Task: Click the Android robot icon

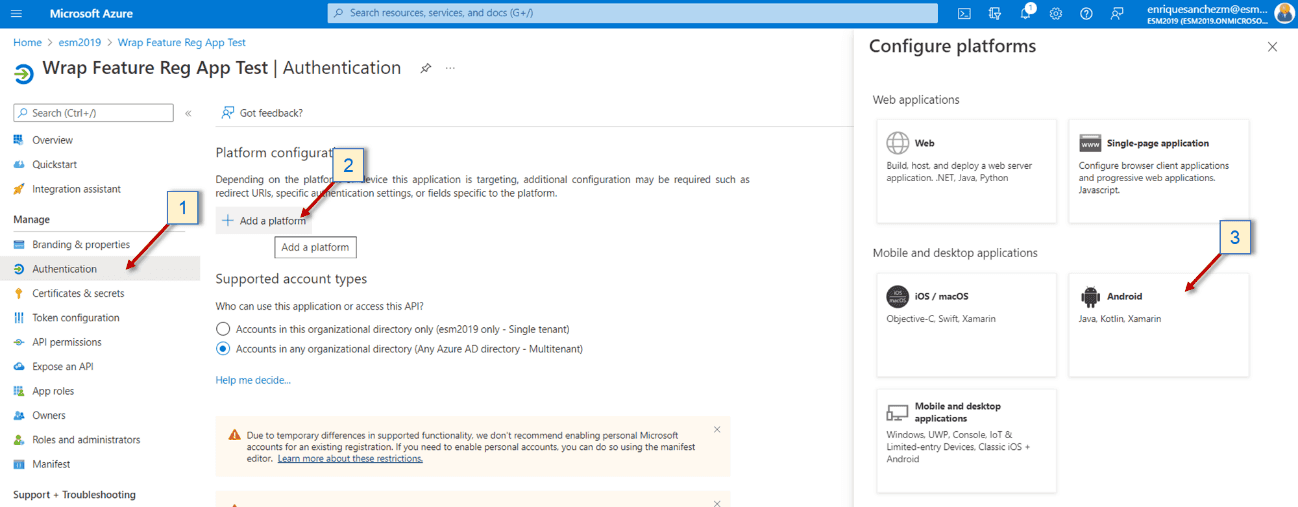Action: tap(1089, 297)
